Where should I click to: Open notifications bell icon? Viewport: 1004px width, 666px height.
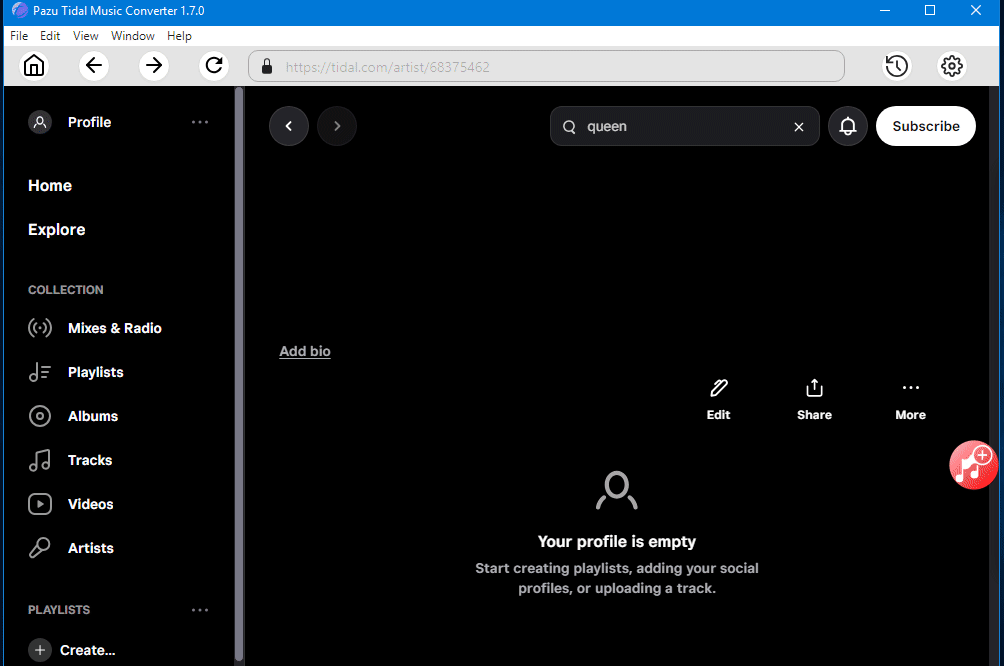coord(847,127)
